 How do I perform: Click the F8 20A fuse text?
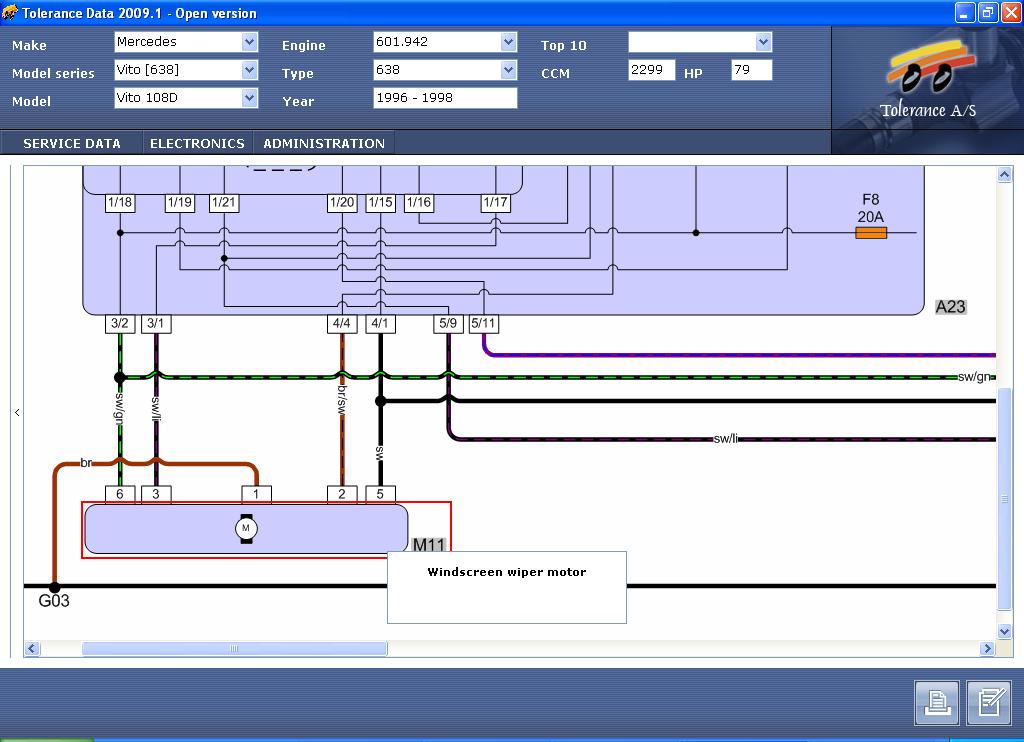(871, 208)
